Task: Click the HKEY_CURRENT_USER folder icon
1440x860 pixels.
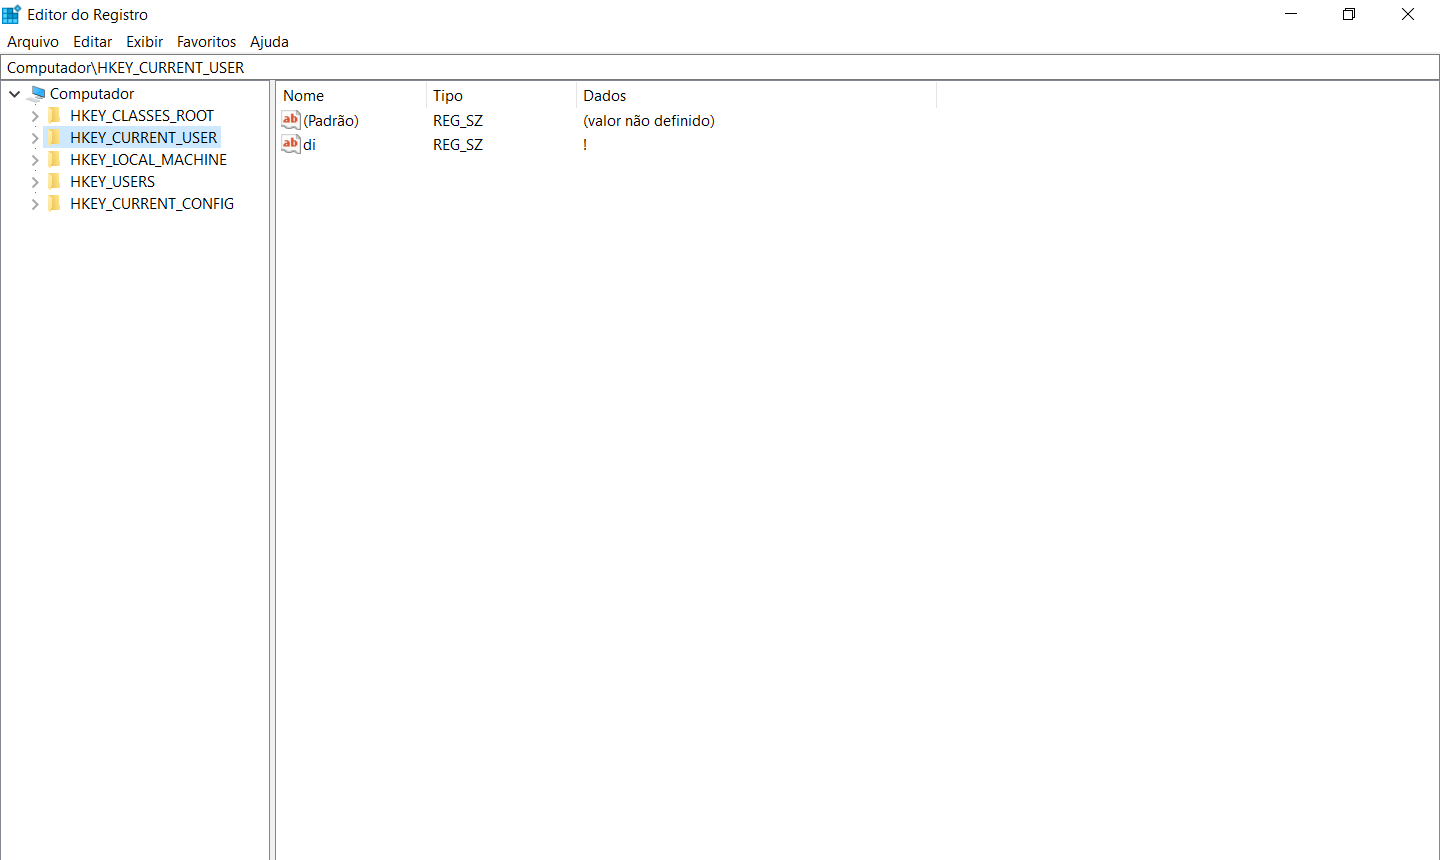Action: [54, 137]
